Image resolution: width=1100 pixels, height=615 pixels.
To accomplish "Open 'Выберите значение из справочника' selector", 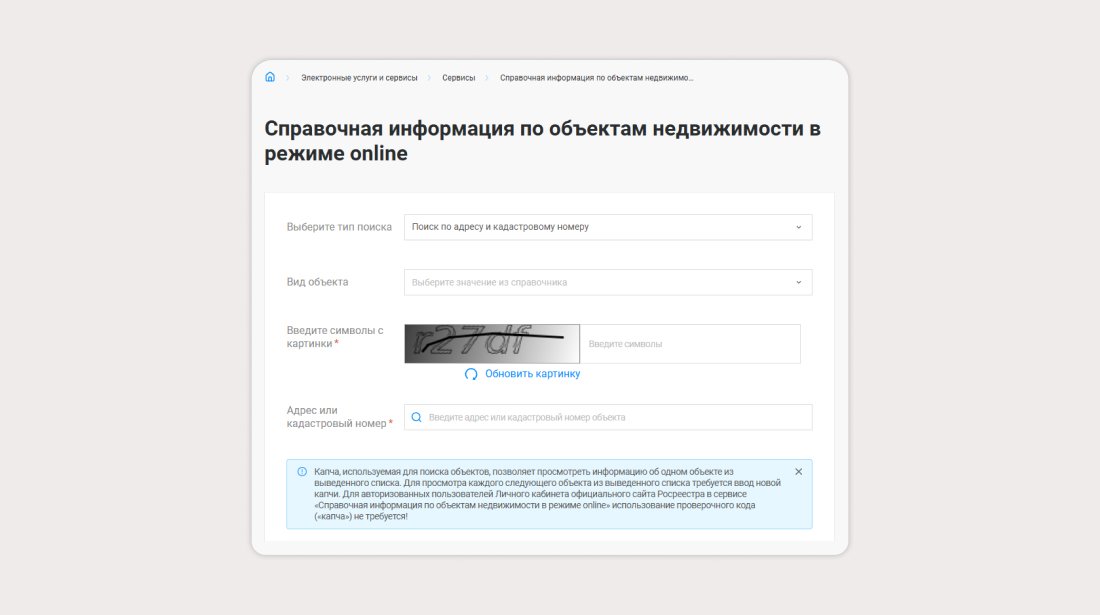I will click(x=600, y=282).
